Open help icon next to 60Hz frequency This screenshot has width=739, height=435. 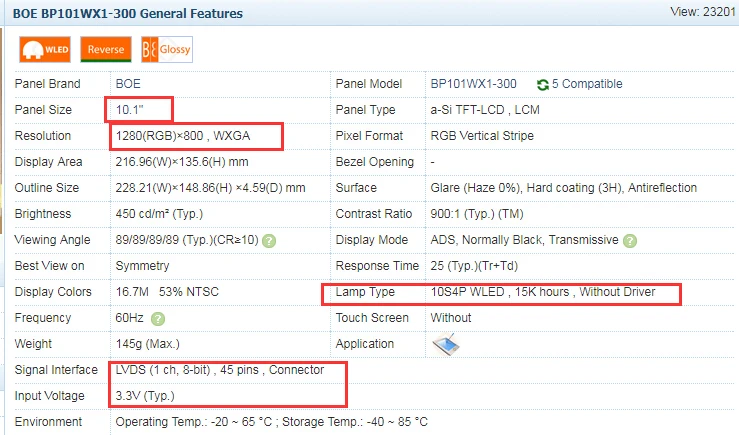[x=158, y=319]
